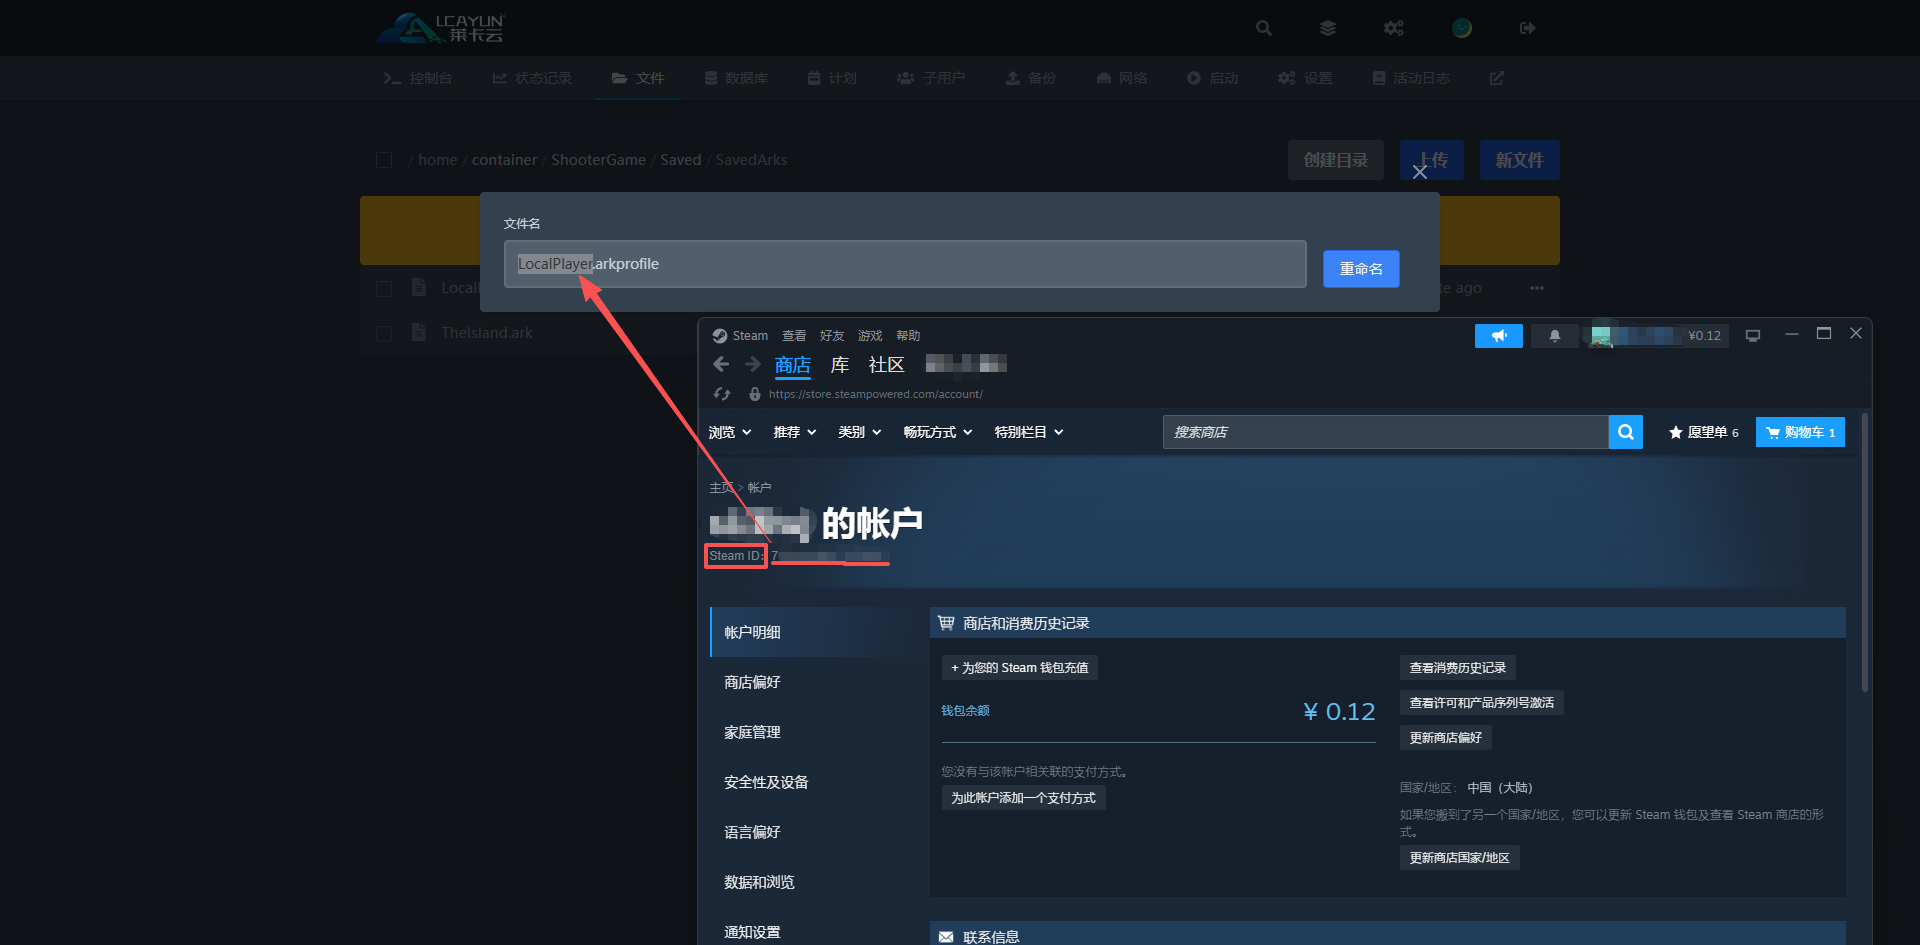This screenshot has height=945, width=1920.
Task: Click the Steam announcements megaphone icon
Action: click(1498, 336)
